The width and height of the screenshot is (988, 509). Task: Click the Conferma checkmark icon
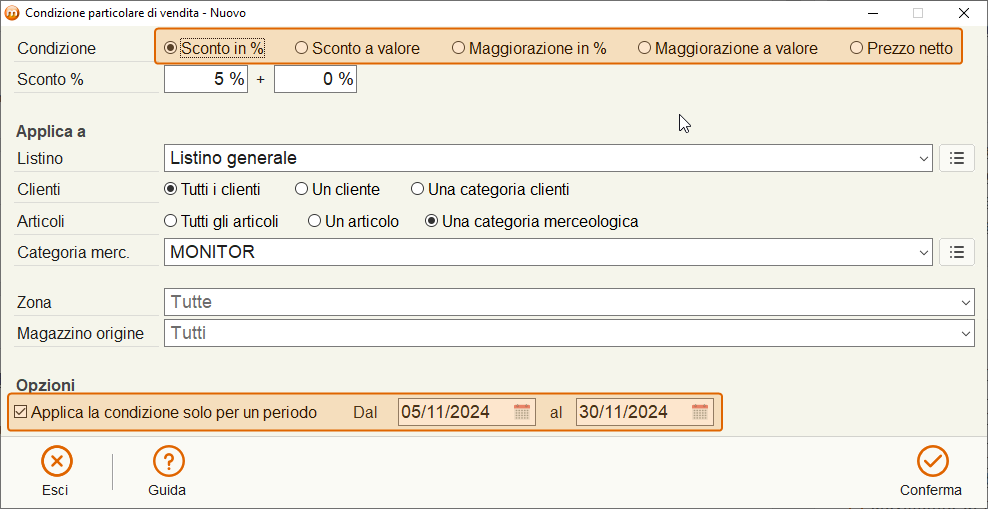tap(932, 462)
